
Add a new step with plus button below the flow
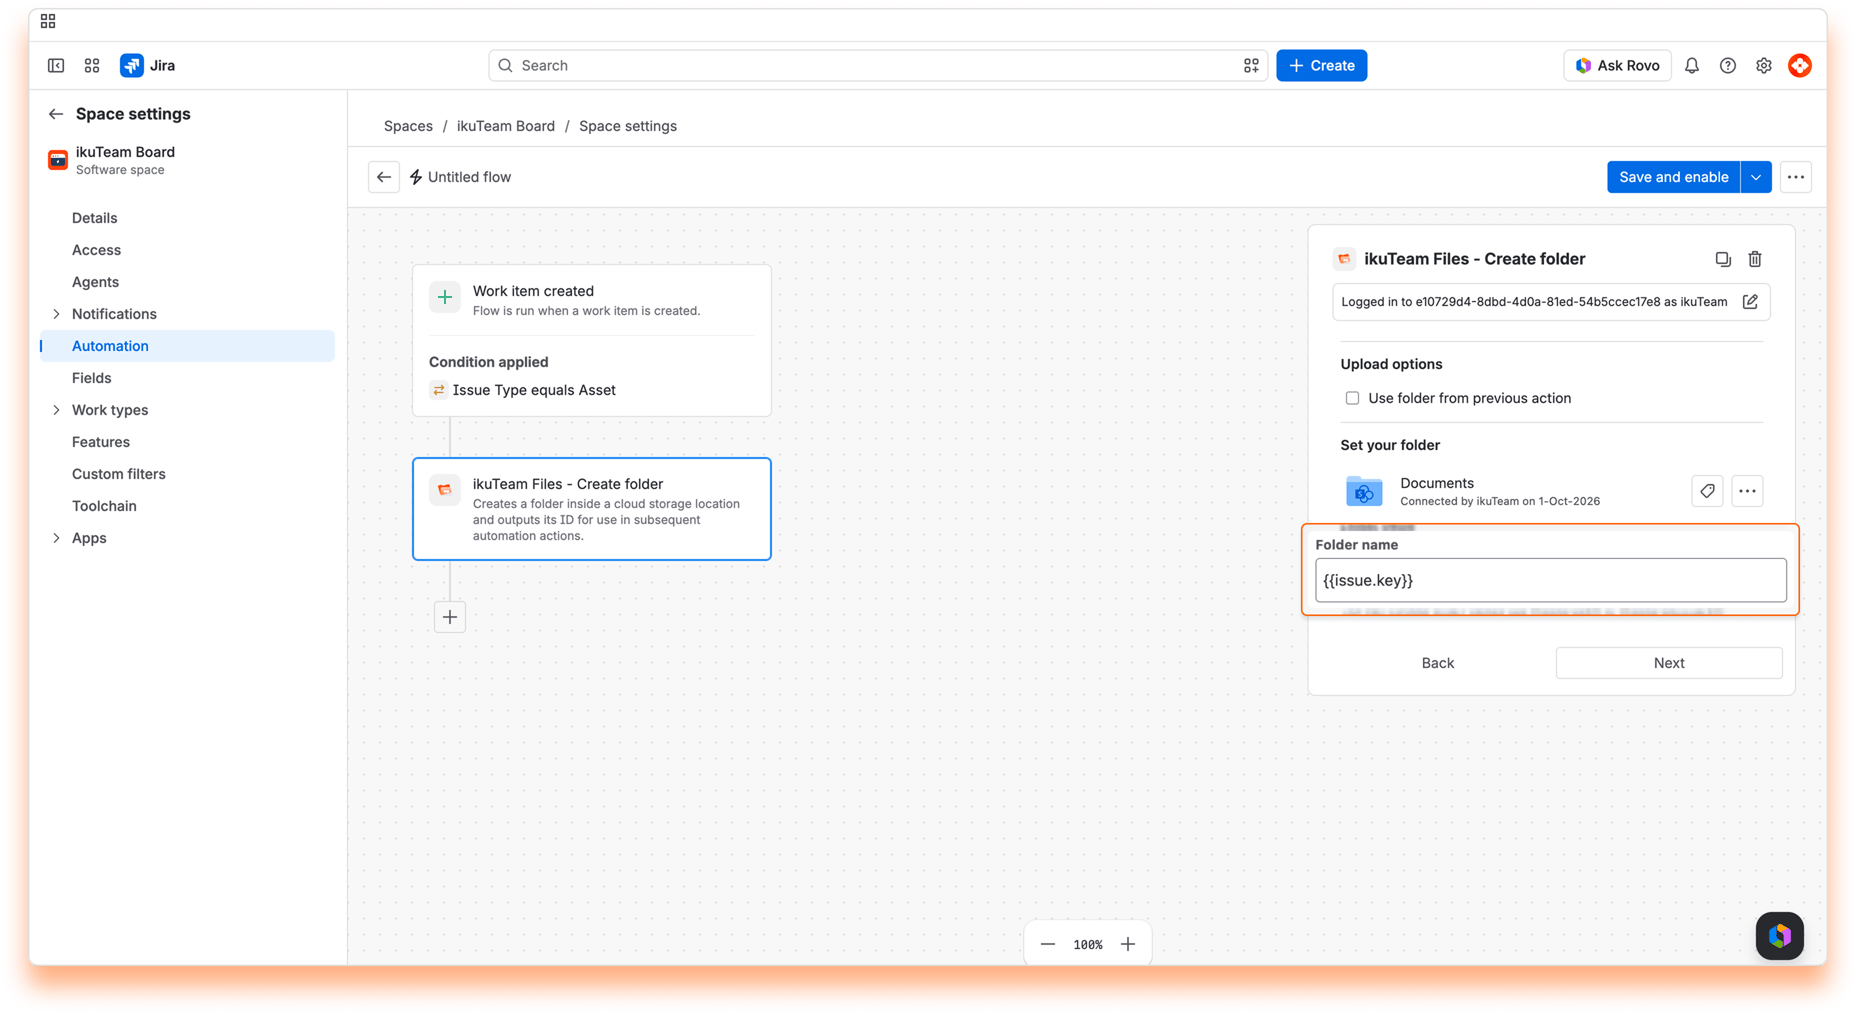pos(450,617)
